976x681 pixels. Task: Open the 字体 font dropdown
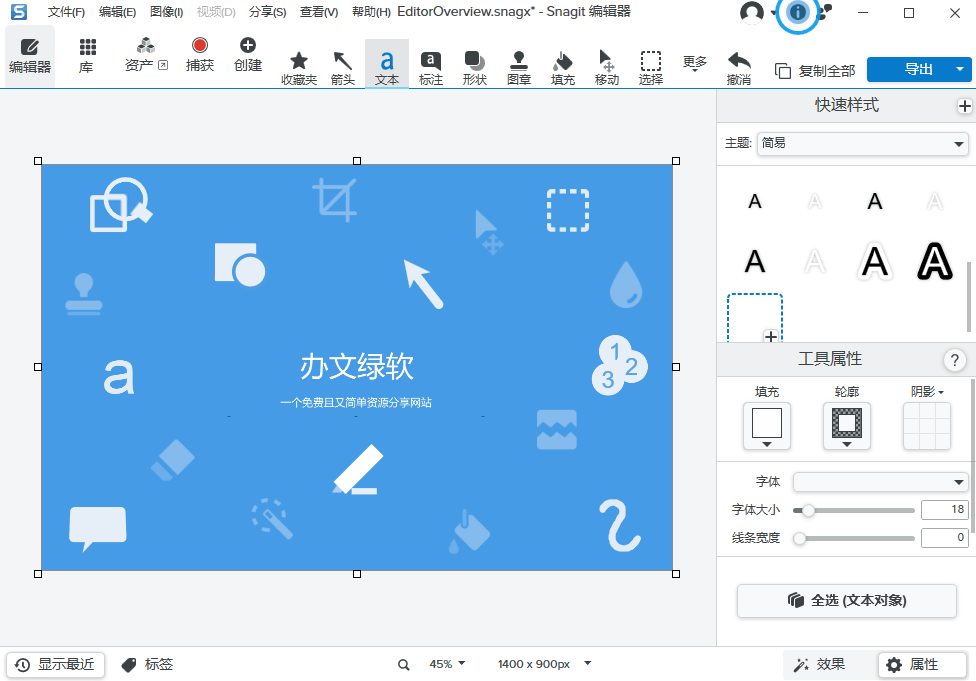click(x=880, y=482)
